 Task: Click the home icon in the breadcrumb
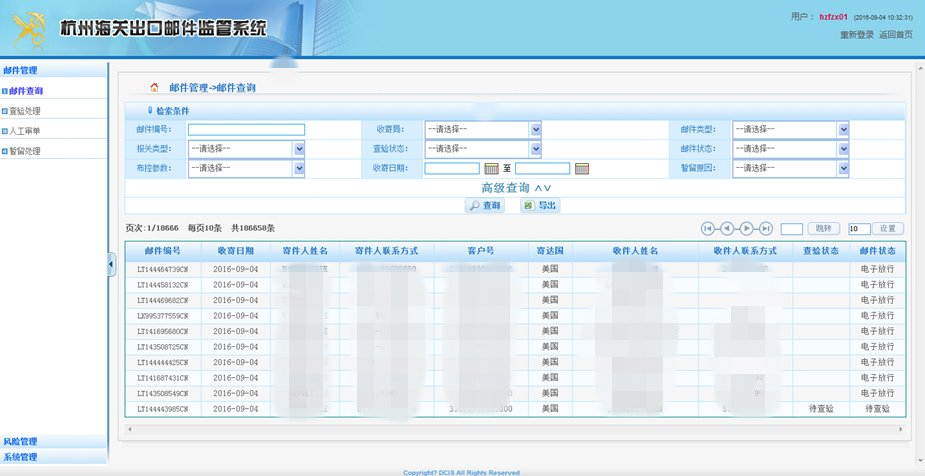pos(154,88)
